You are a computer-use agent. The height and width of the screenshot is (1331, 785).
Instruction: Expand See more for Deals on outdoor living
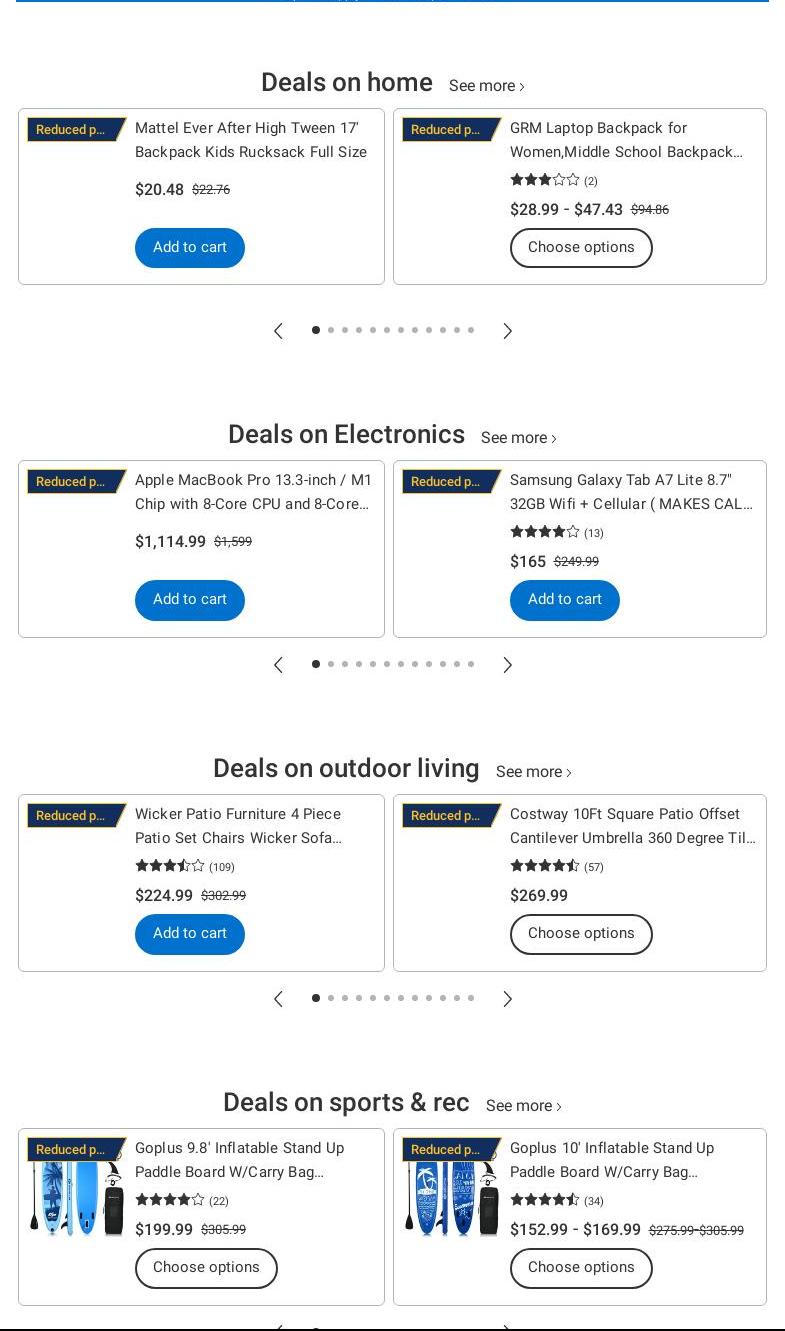(x=533, y=772)
